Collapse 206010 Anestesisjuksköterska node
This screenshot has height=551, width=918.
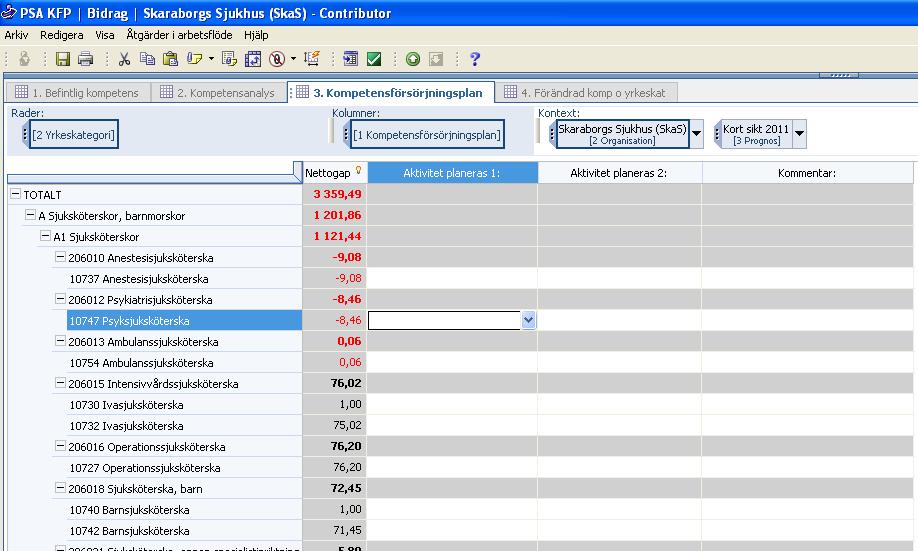click(x=60, y=257)
